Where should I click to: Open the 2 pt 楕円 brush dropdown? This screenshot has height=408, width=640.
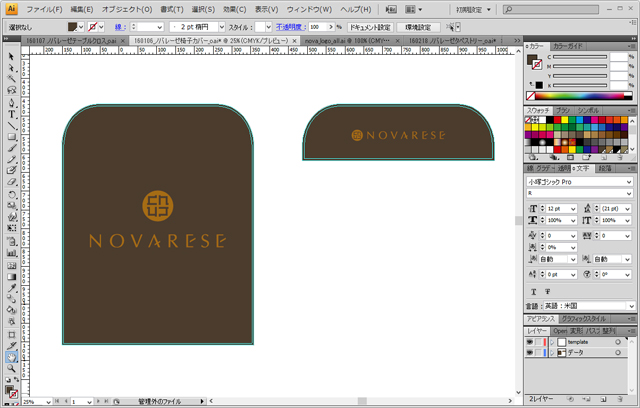222,27
